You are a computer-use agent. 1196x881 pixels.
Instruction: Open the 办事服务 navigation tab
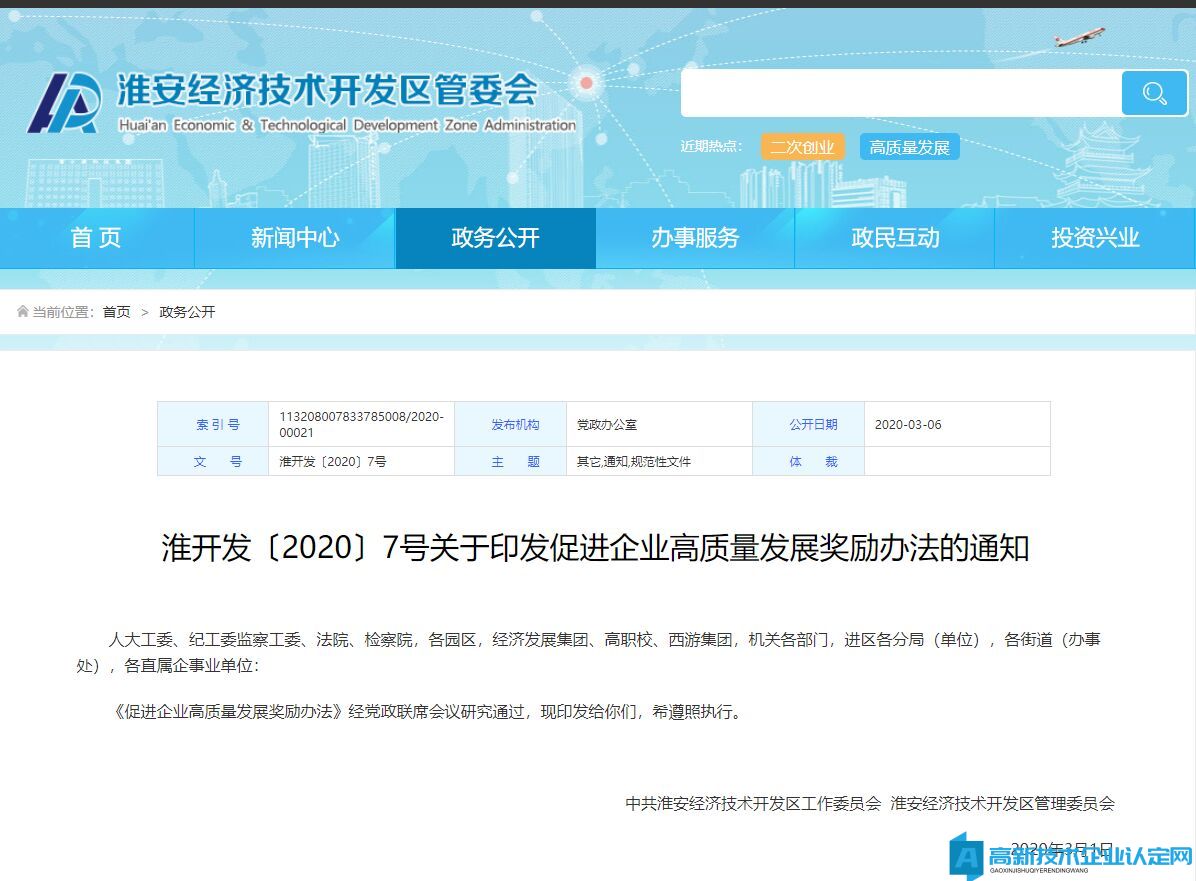[x=695, y=238]
